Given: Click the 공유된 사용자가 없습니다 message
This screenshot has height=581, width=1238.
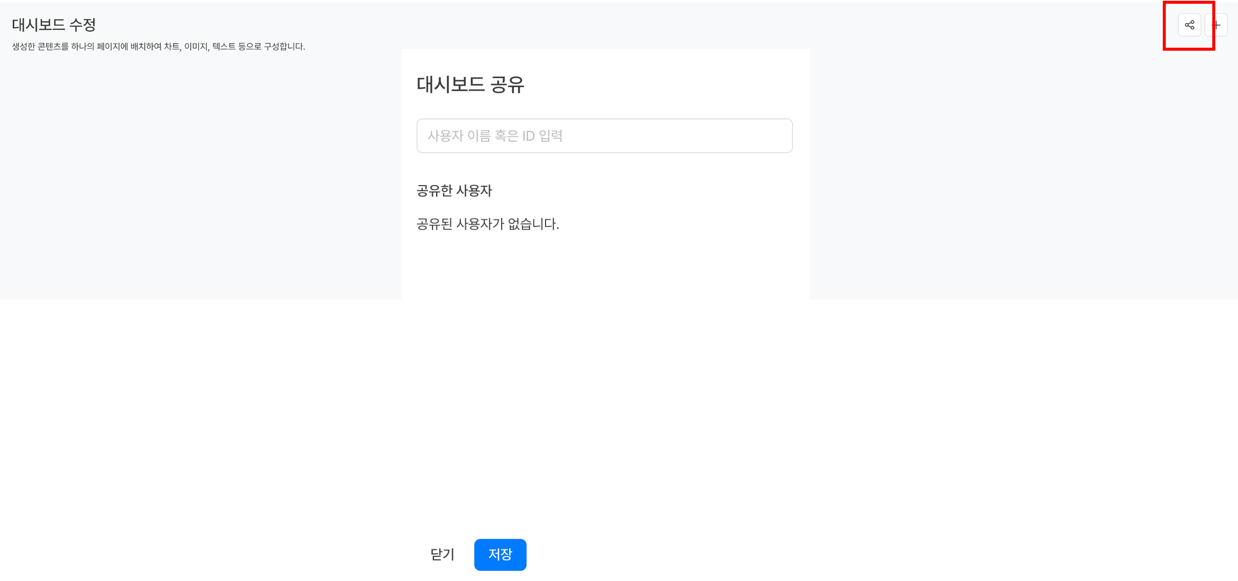Looking at the screenshot, I should [487, 224].
